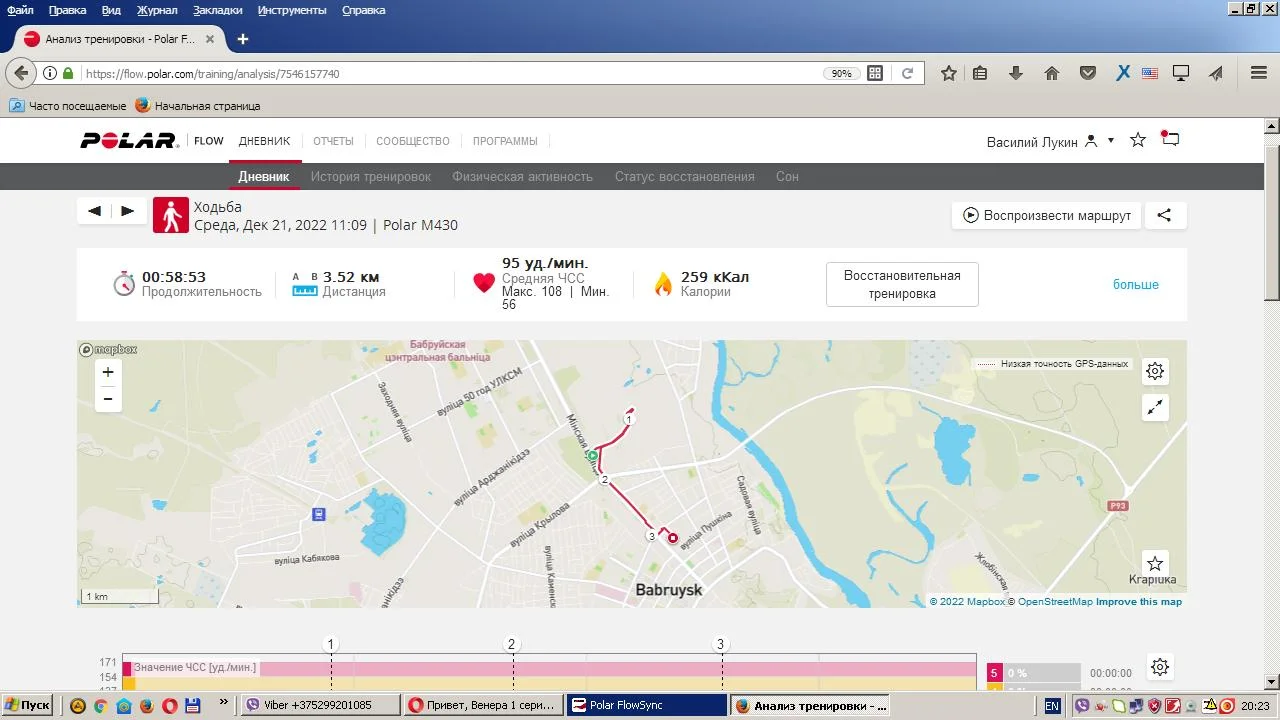Open the Сон subtab
Screen dimensions: 1280x720
point(787,177)
